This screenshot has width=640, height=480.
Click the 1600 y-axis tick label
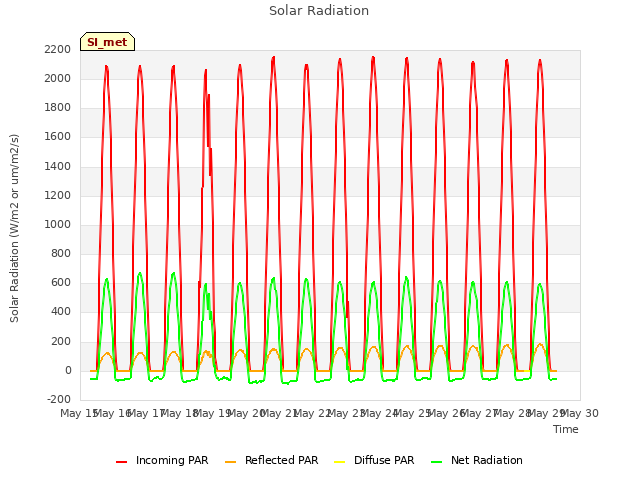click(58, 137)
